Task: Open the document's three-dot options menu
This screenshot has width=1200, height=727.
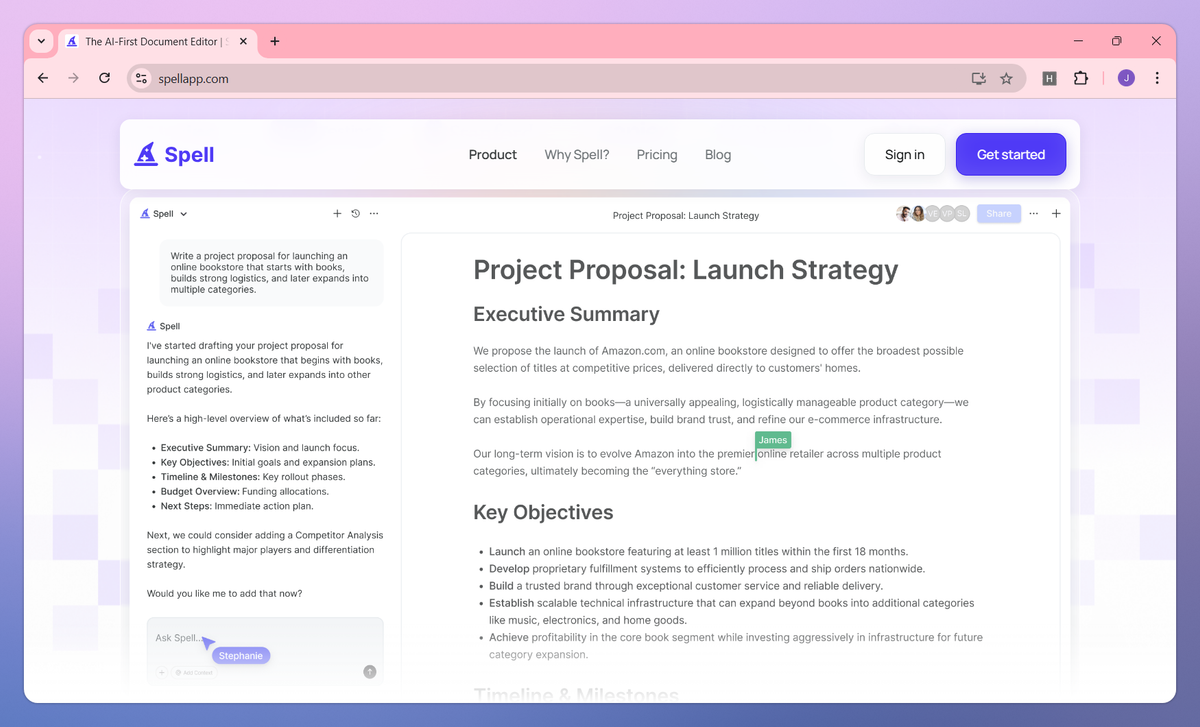Action: click(1034, 214)
